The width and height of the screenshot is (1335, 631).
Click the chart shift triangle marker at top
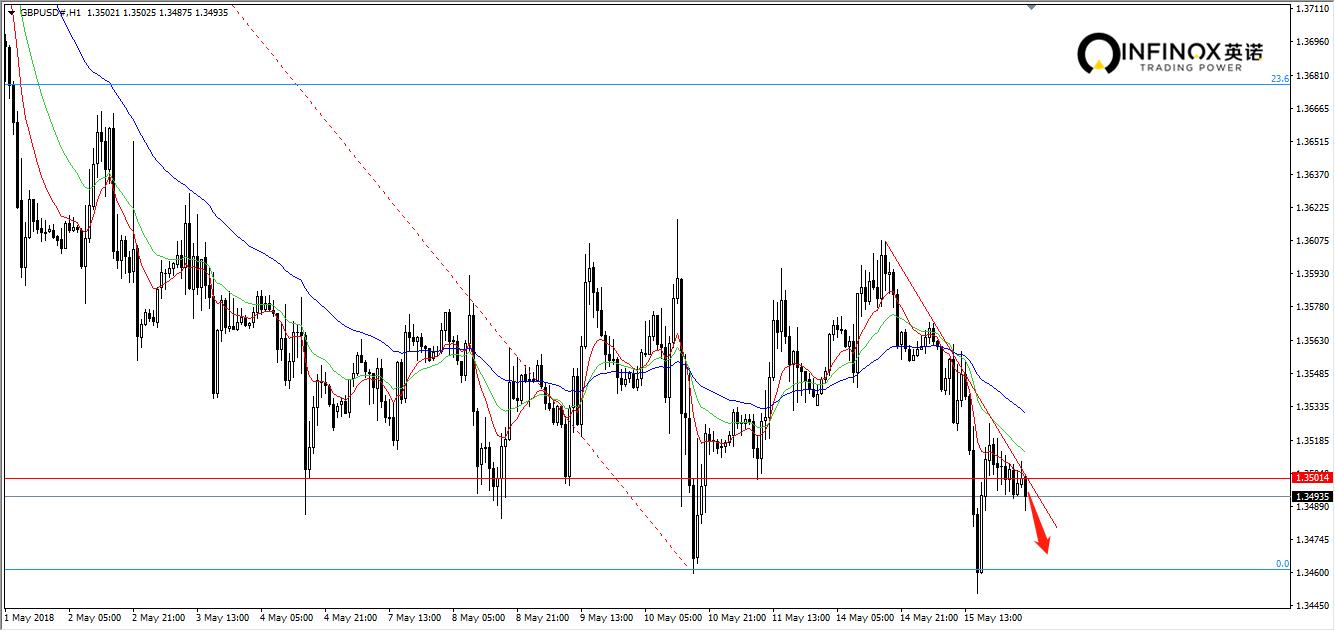click(x=1031, y=7)
